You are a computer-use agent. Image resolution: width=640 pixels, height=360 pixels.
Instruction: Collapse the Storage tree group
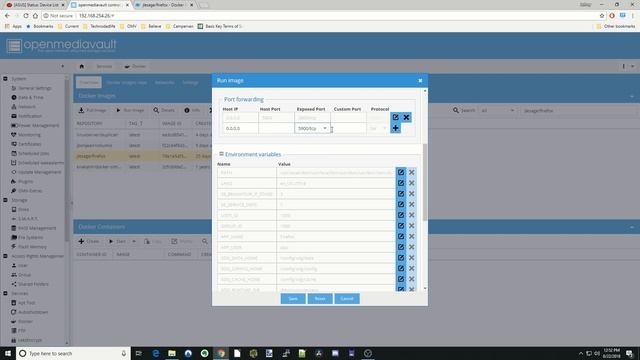click(5, 200)
